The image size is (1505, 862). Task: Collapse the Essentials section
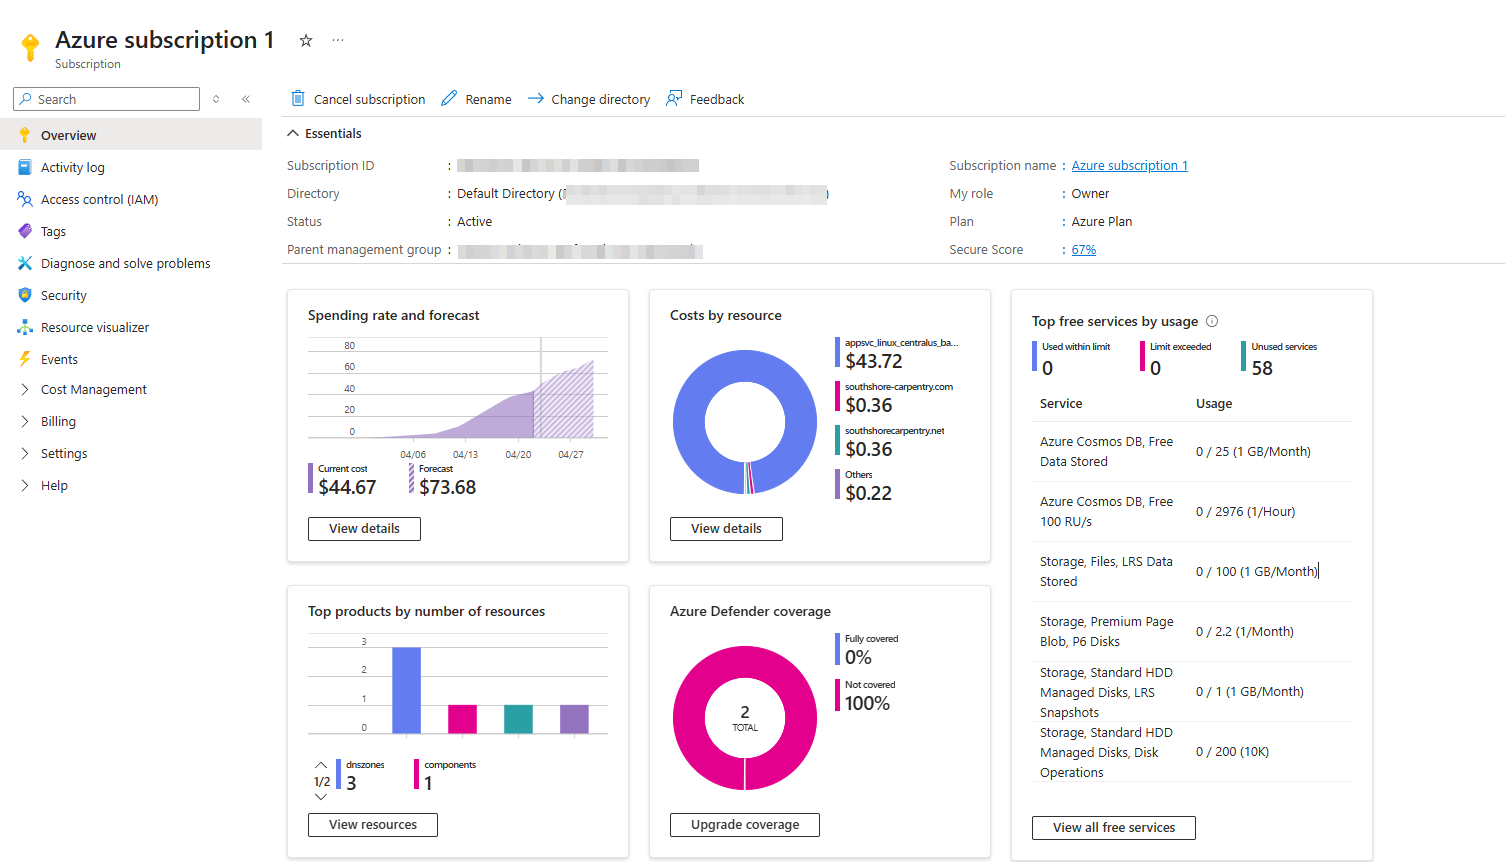point(293,133)
